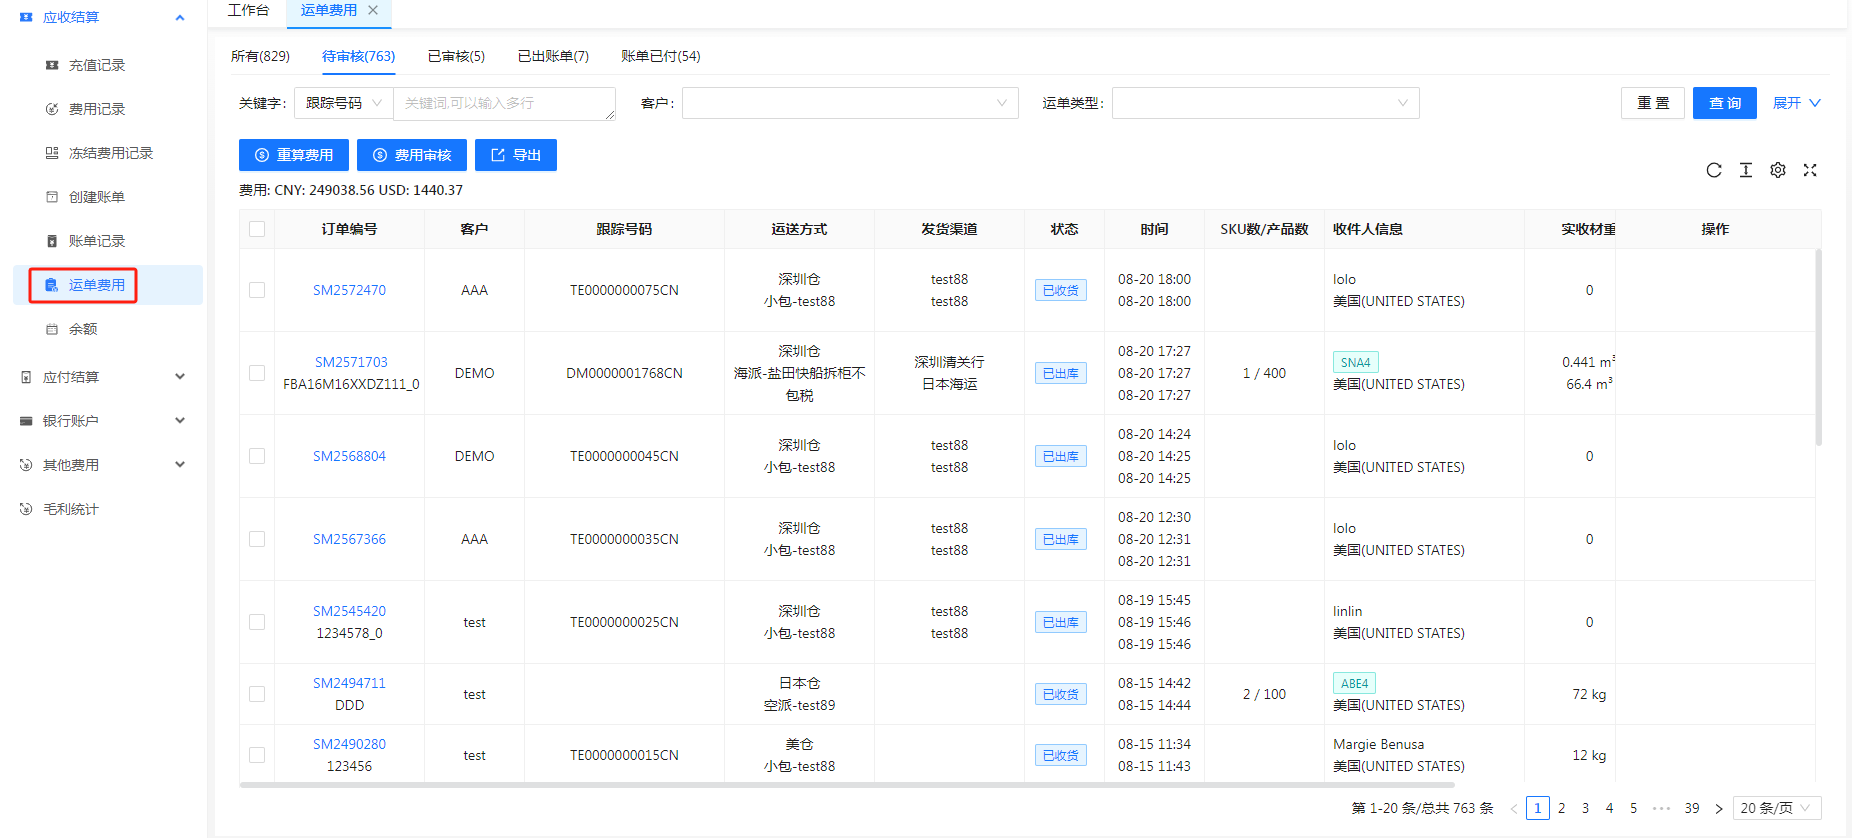Viewport: 1852px width, 838px height.
Task: Expand the 应付结算 menu group
Action: [180, 377]
